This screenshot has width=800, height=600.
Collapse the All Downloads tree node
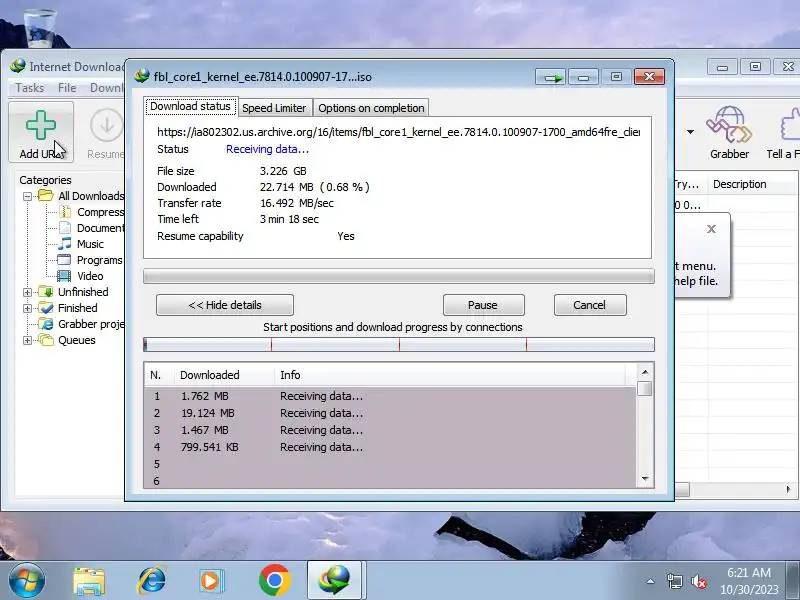coord(28,196)
